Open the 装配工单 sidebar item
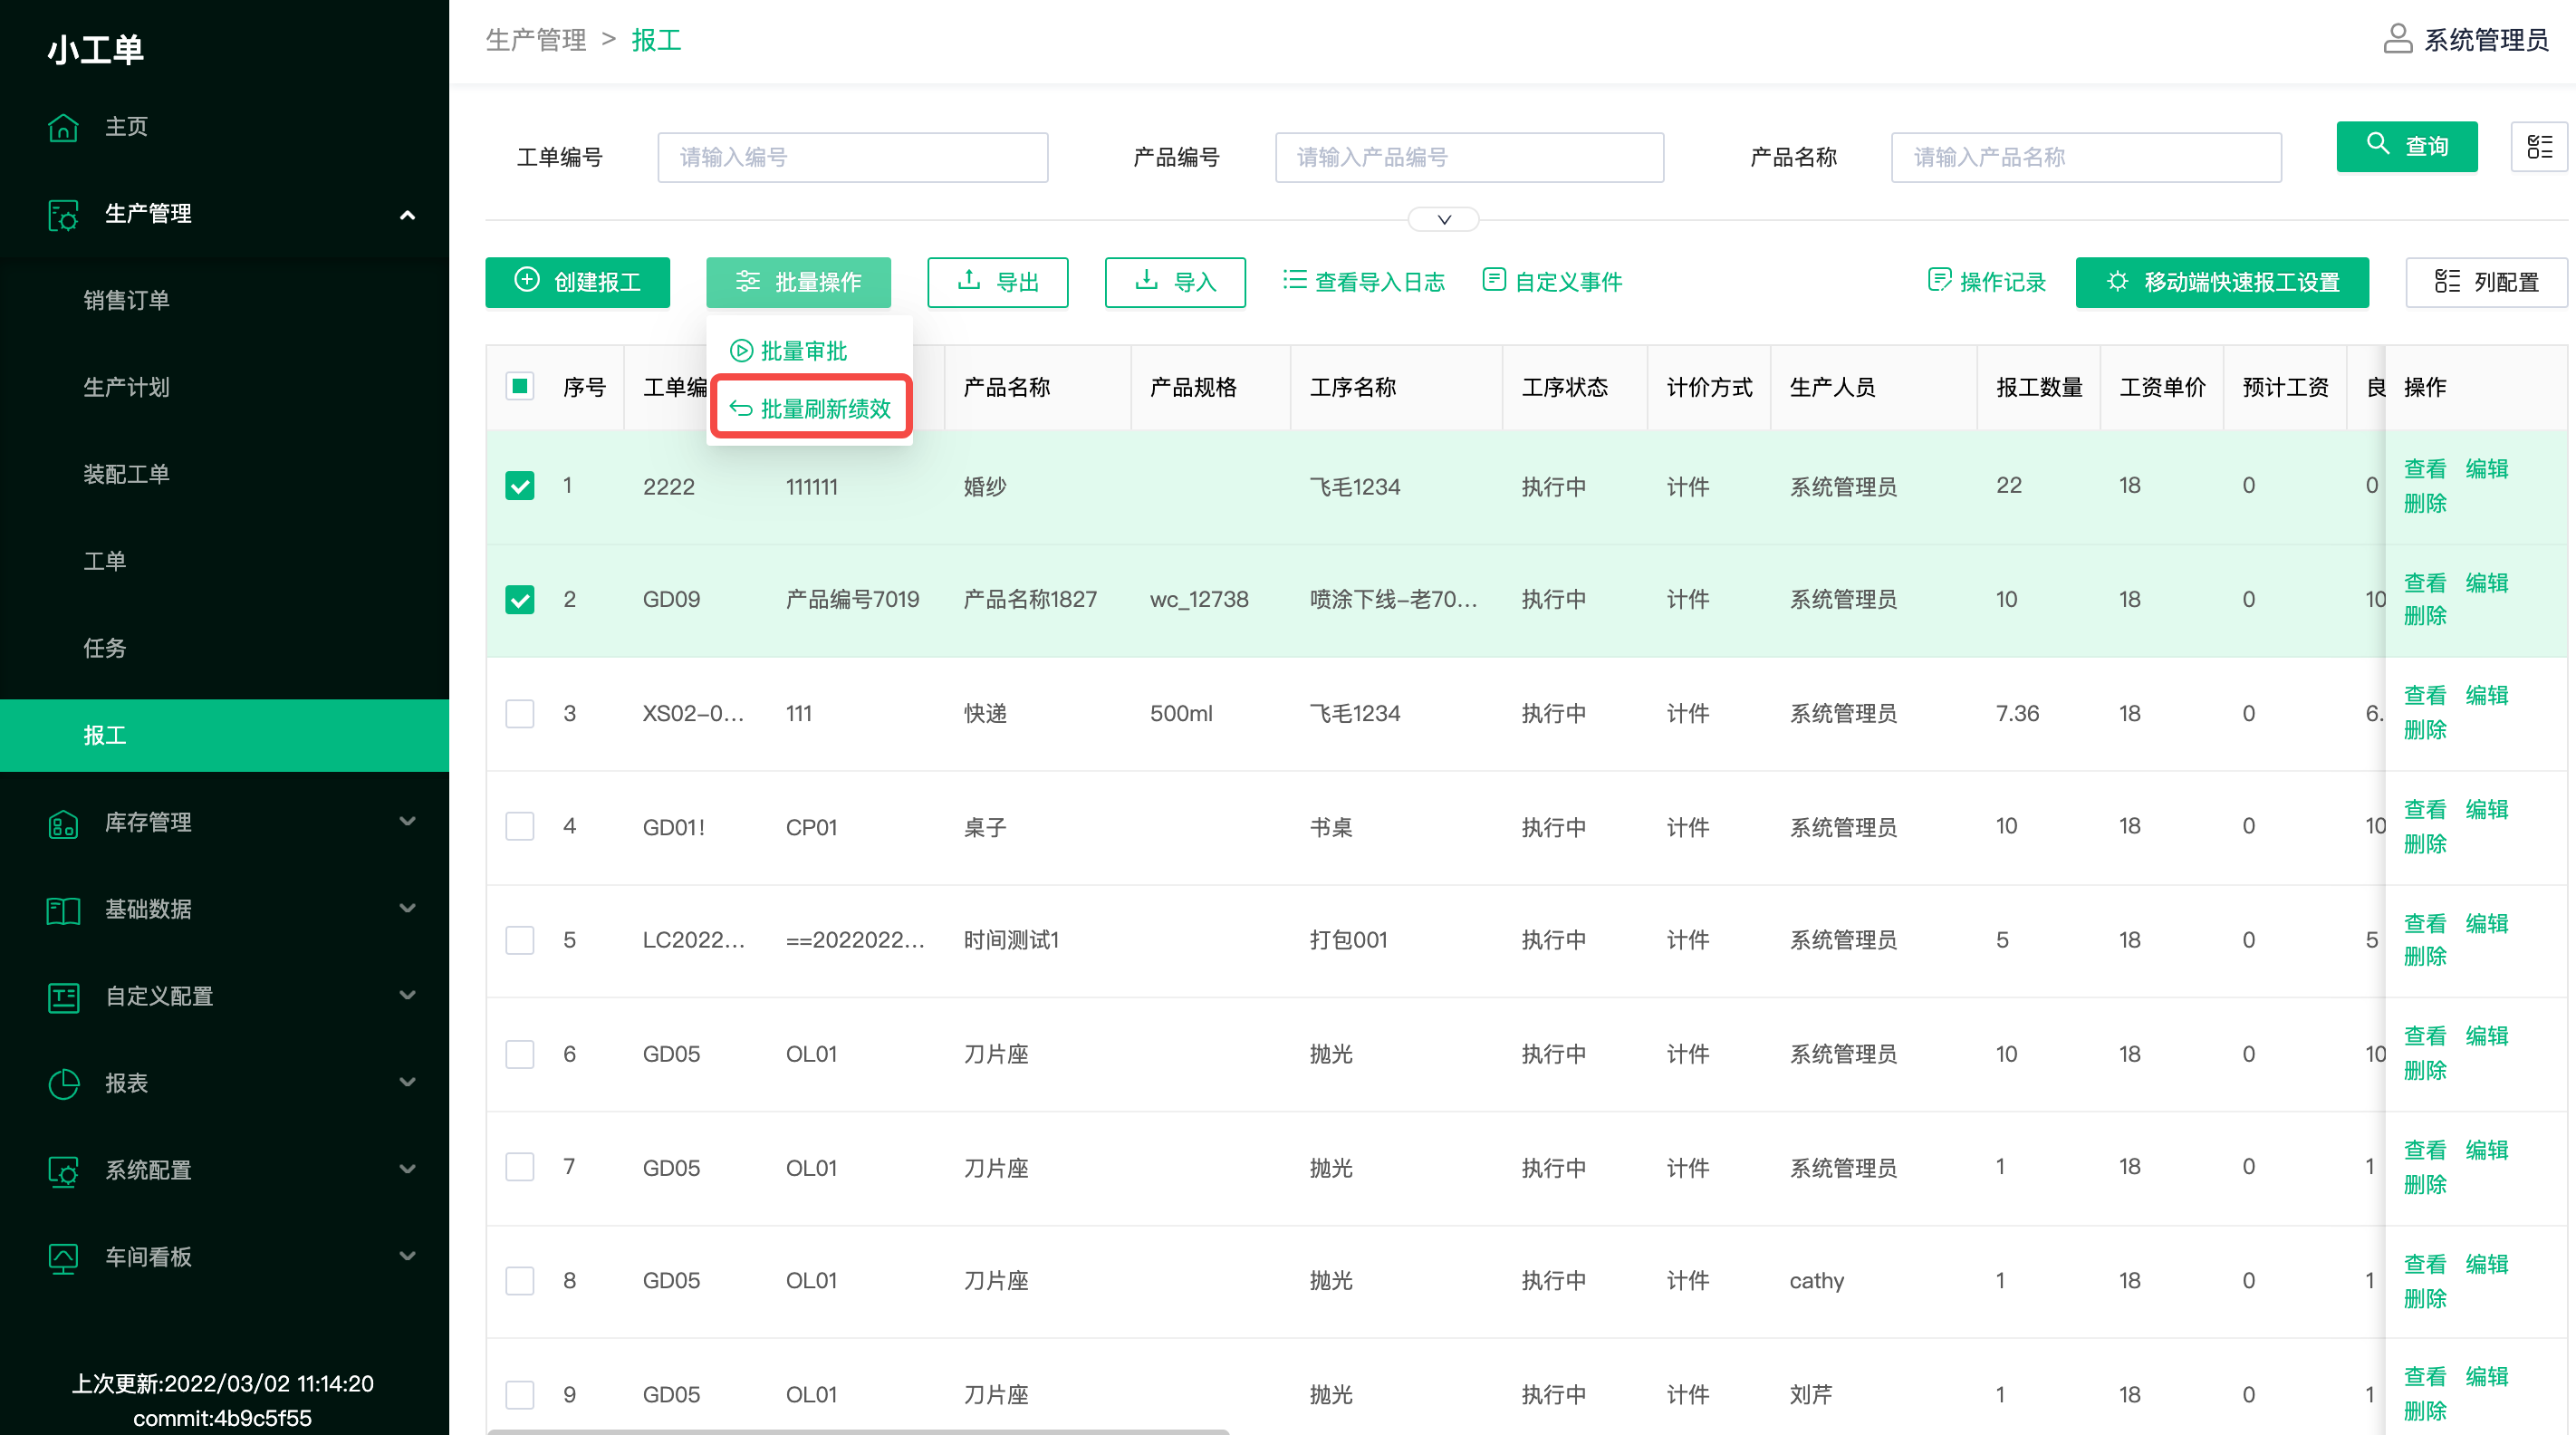 click(x=224, y=474)
